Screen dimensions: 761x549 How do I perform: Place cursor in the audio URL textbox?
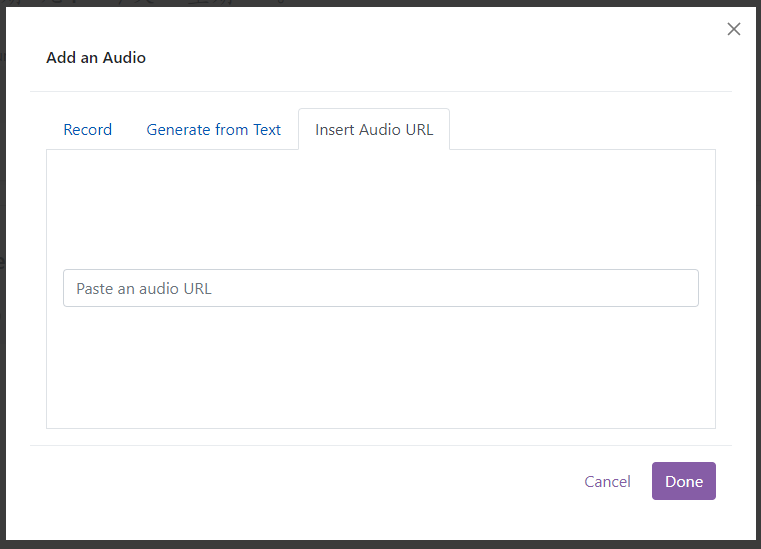point(380,288)
